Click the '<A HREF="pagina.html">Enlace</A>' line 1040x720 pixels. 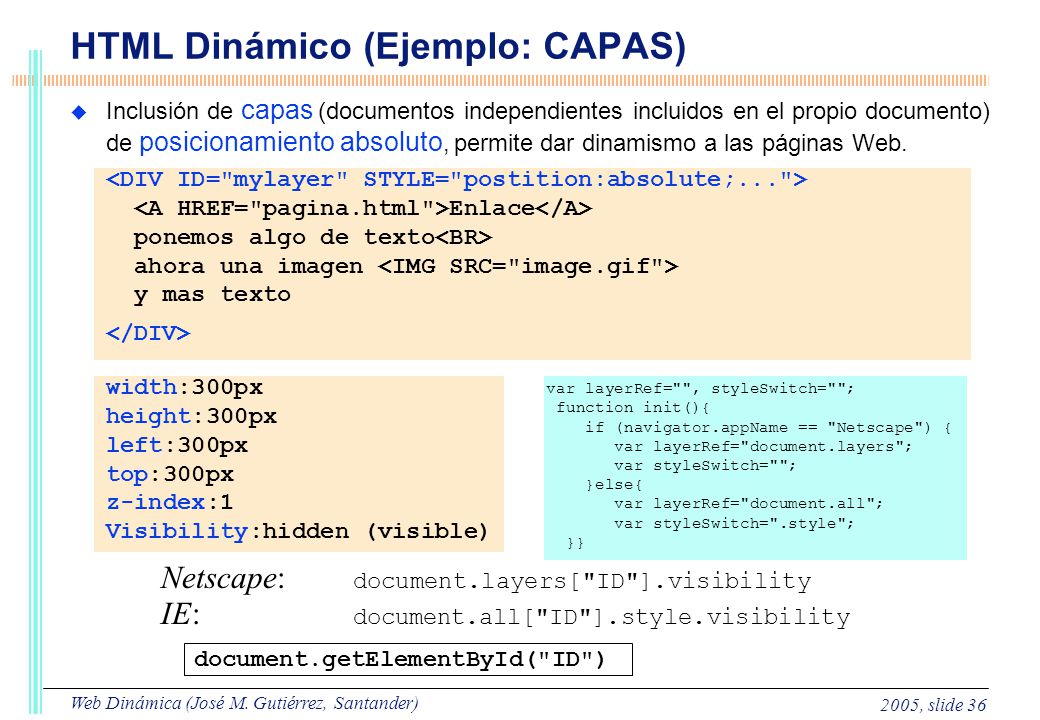tap(363, 209)
